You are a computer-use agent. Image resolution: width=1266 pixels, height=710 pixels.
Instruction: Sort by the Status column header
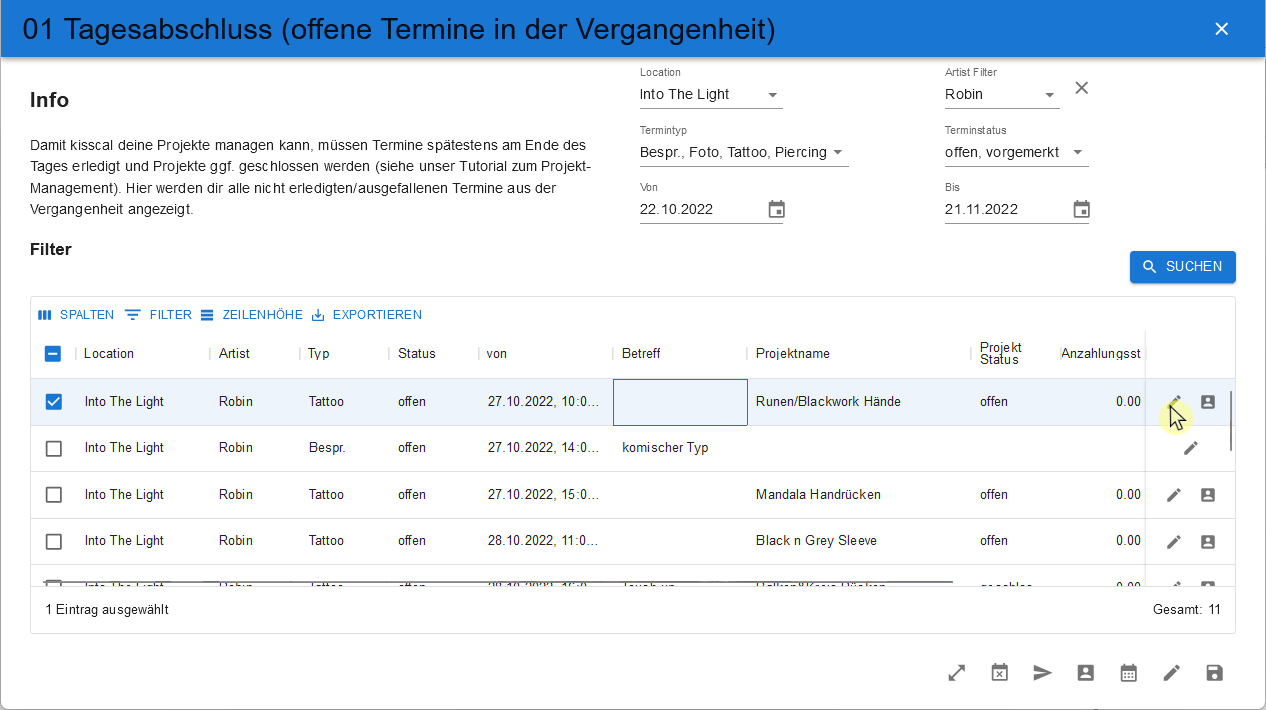pyautogui.click(x=417, y=353)
